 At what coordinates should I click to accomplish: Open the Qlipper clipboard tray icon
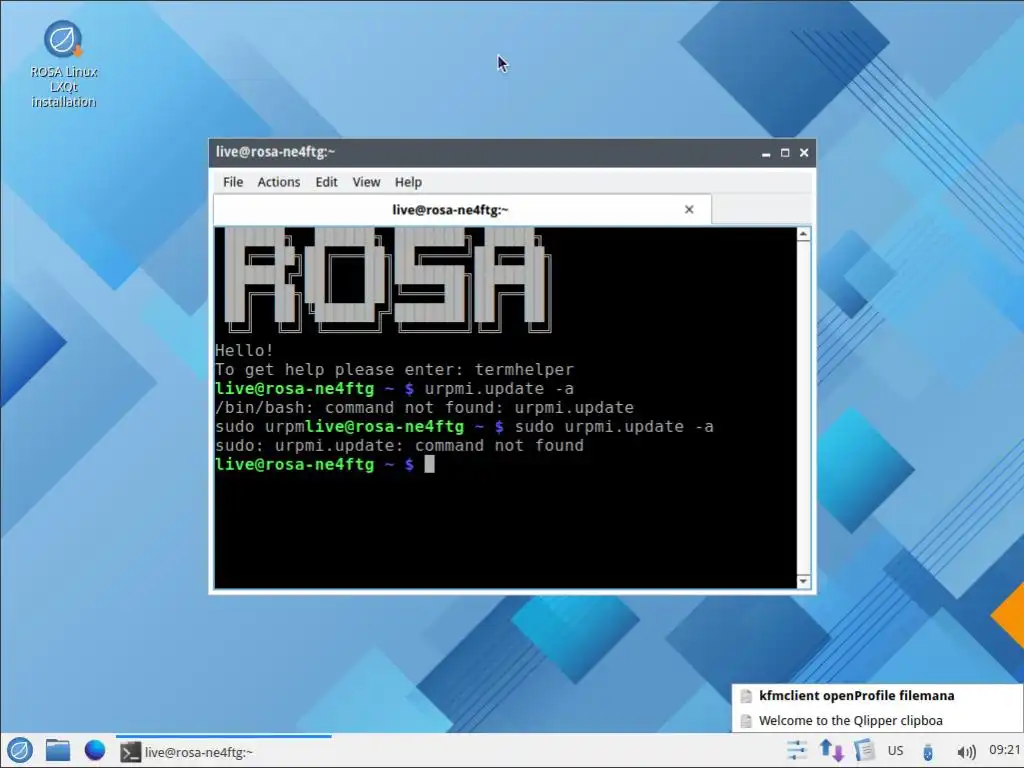tap(864, 750)
